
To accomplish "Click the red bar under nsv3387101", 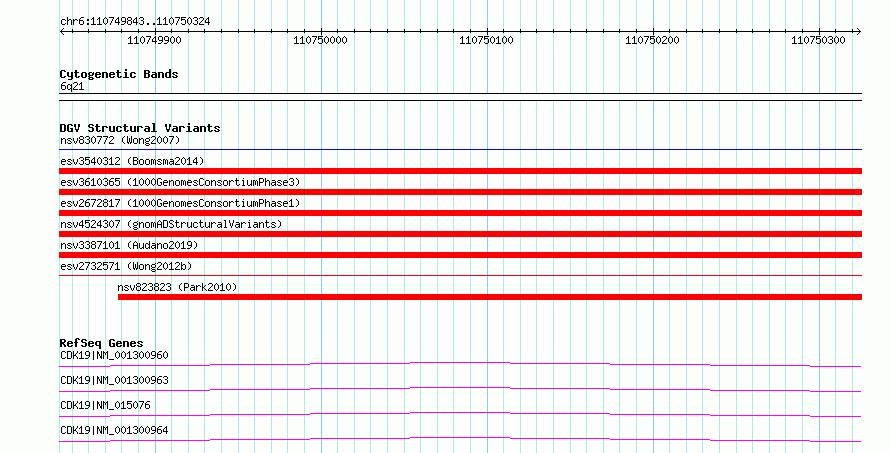I will pyautogui.click(x=460, y=255).
